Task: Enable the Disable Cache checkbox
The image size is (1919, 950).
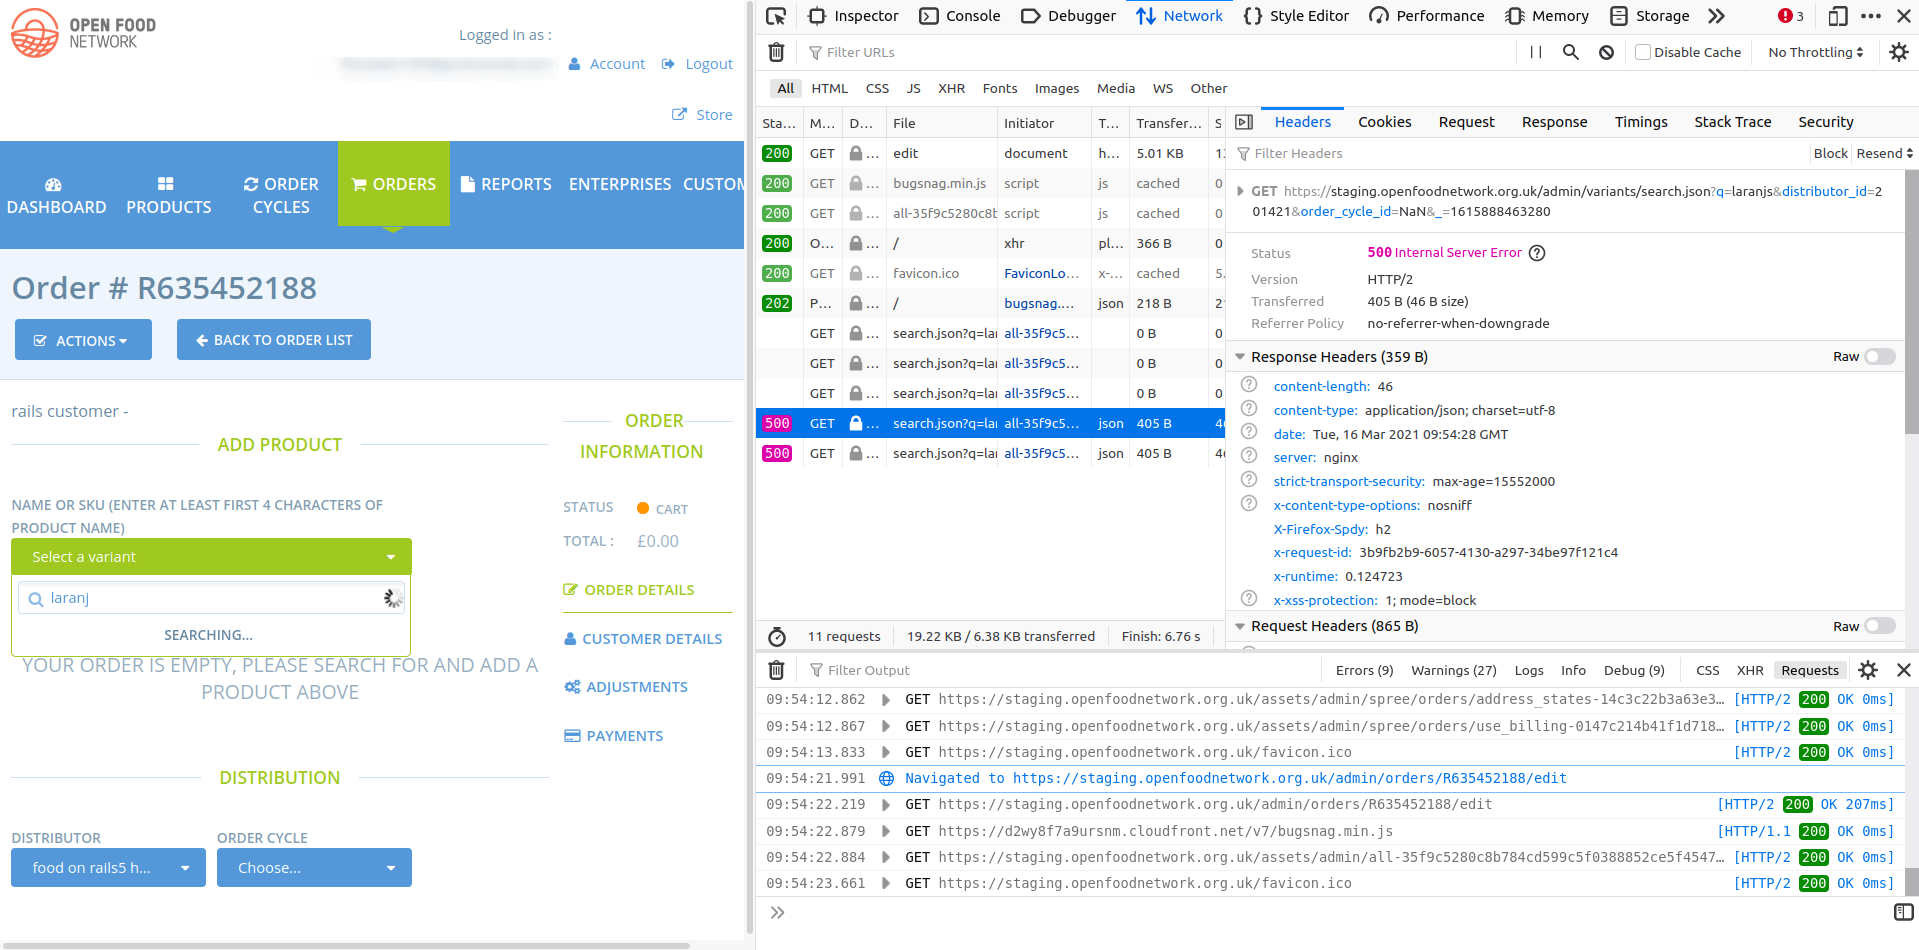Action: (1642, 52)
